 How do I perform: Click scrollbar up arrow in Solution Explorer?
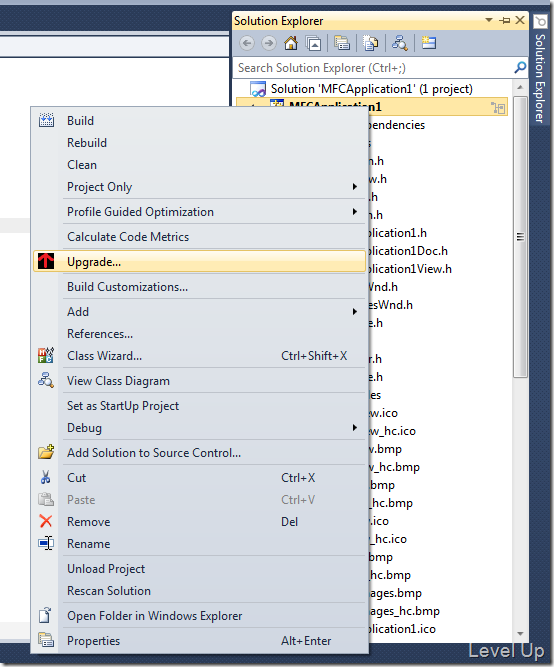520,87
